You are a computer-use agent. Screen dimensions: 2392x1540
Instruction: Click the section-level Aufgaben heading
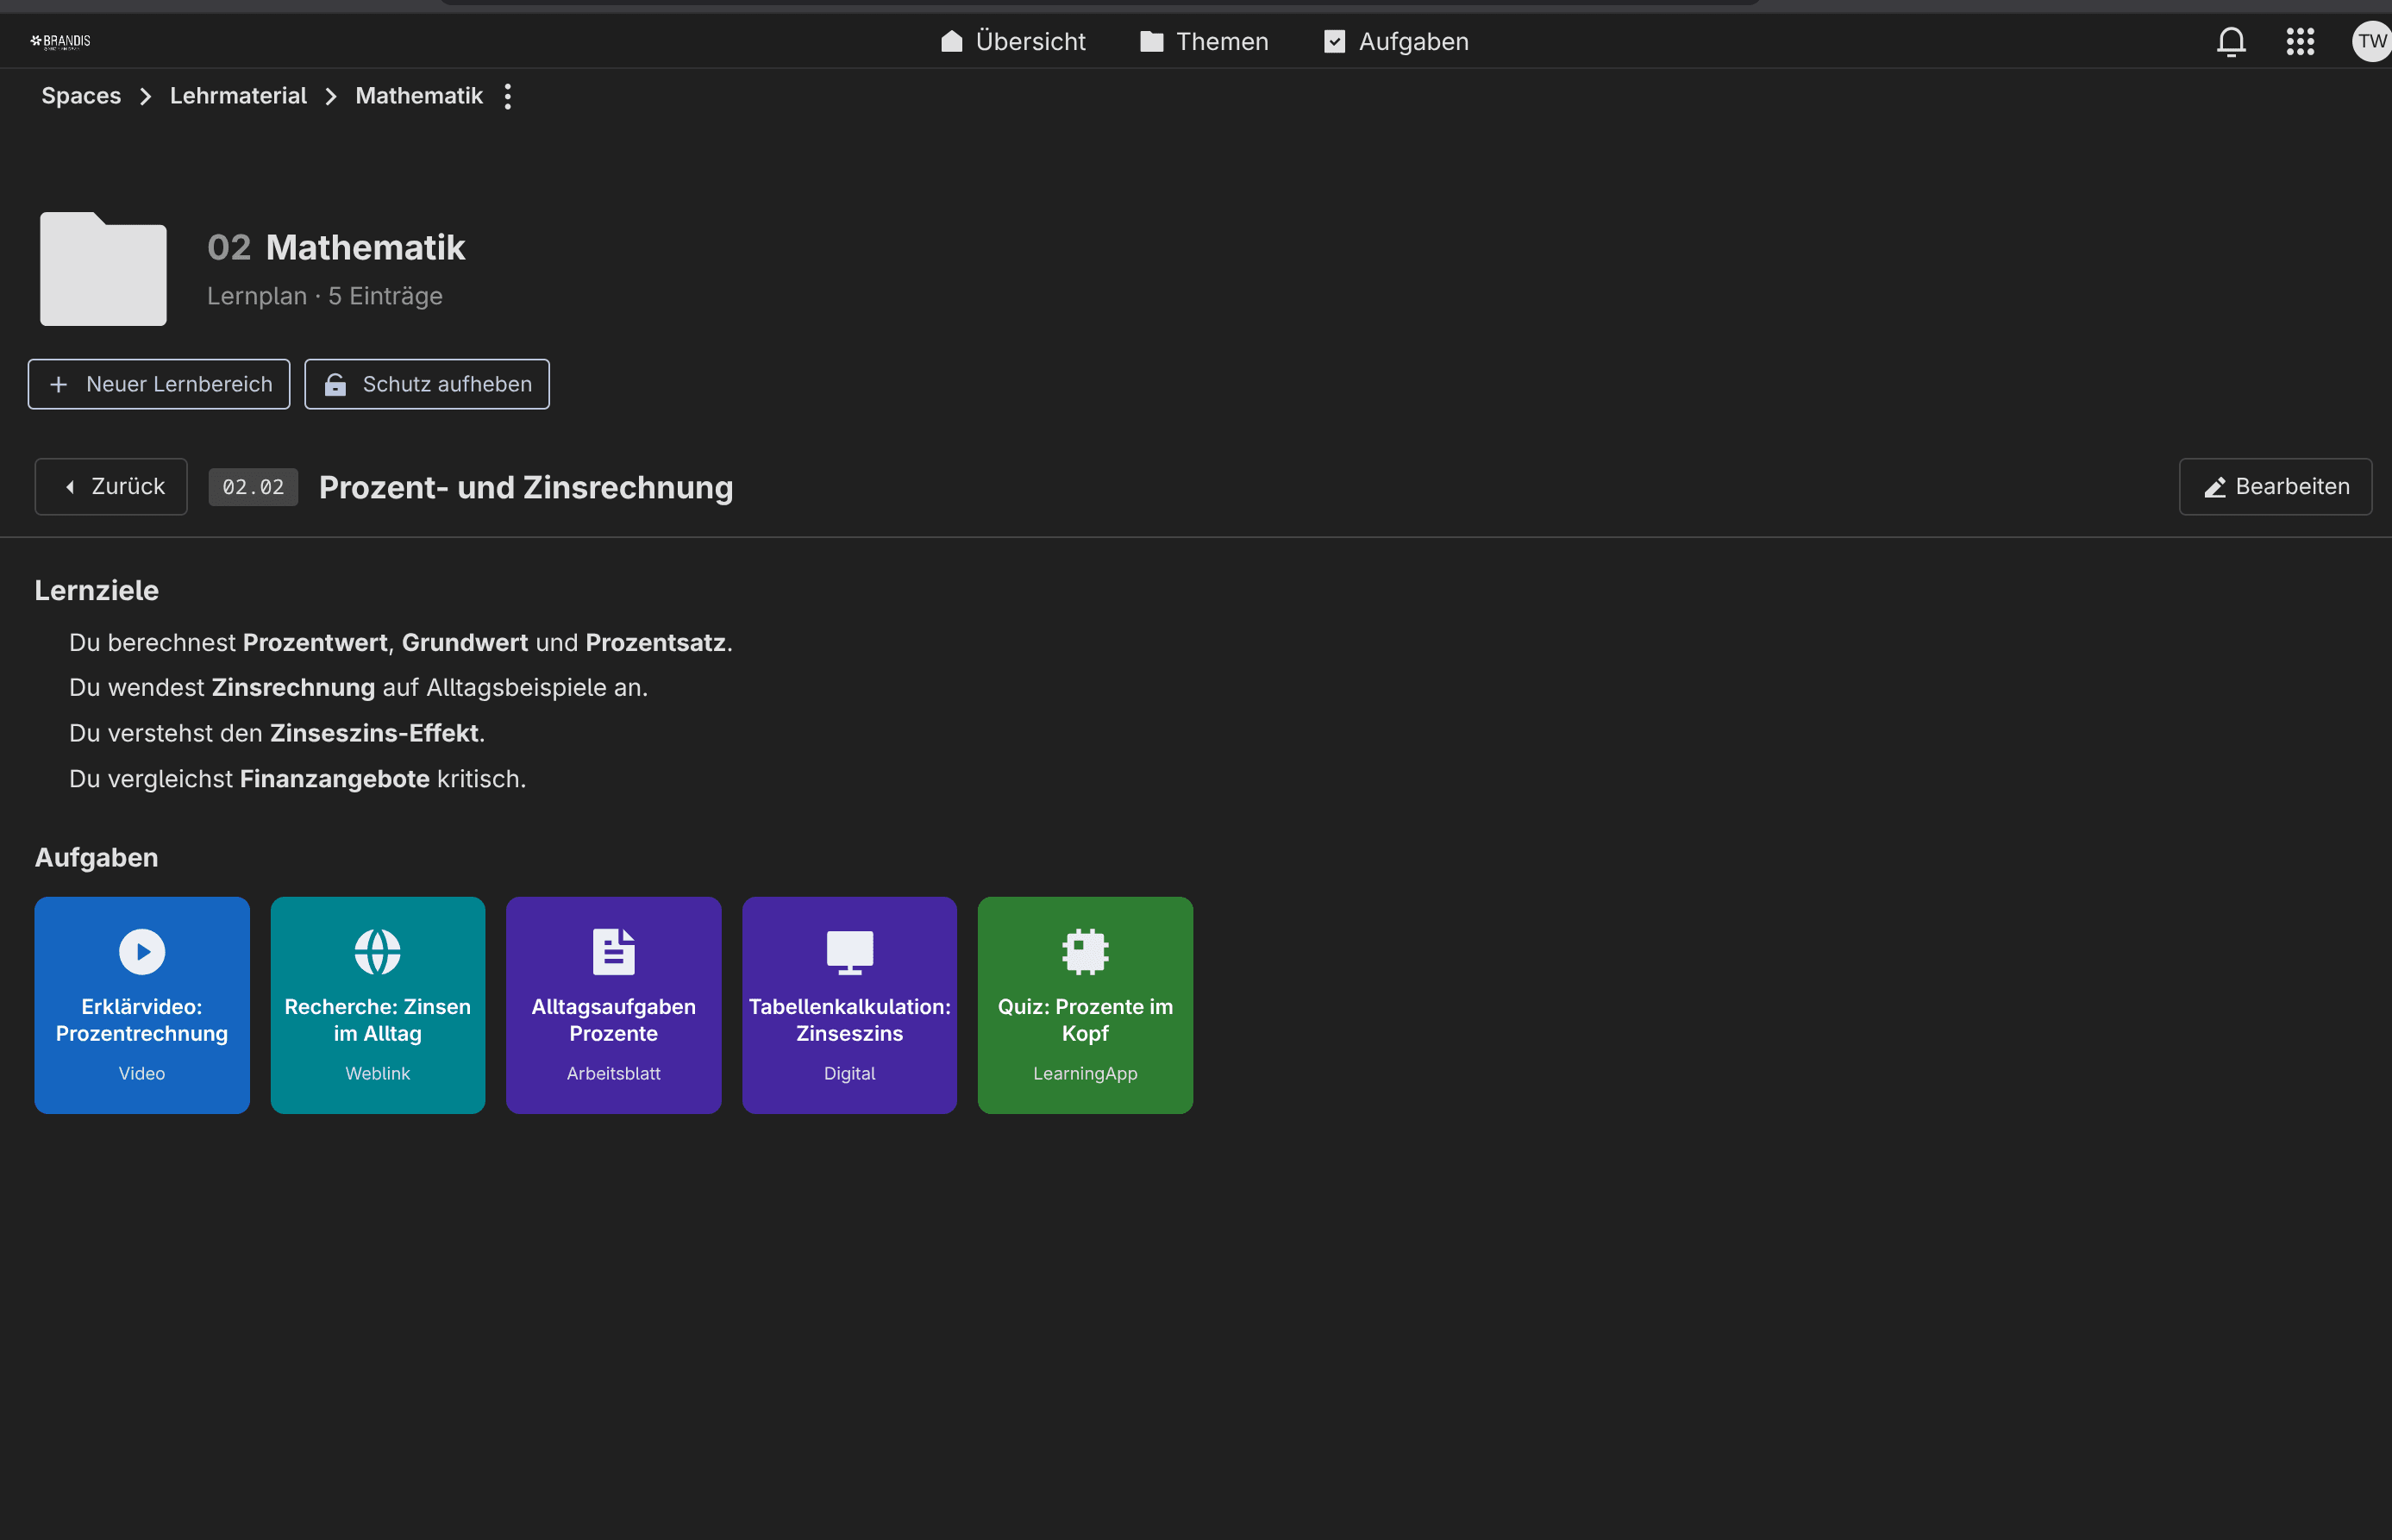coord(97,857)
